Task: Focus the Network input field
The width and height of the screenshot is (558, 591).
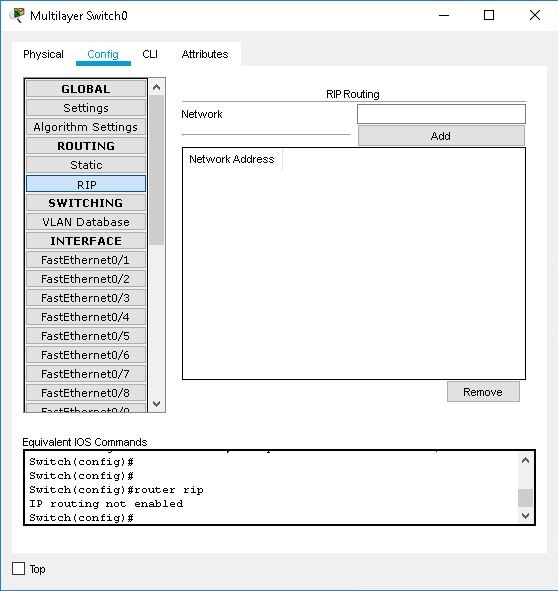Action: pyautogui.click(x=441, y=114)
